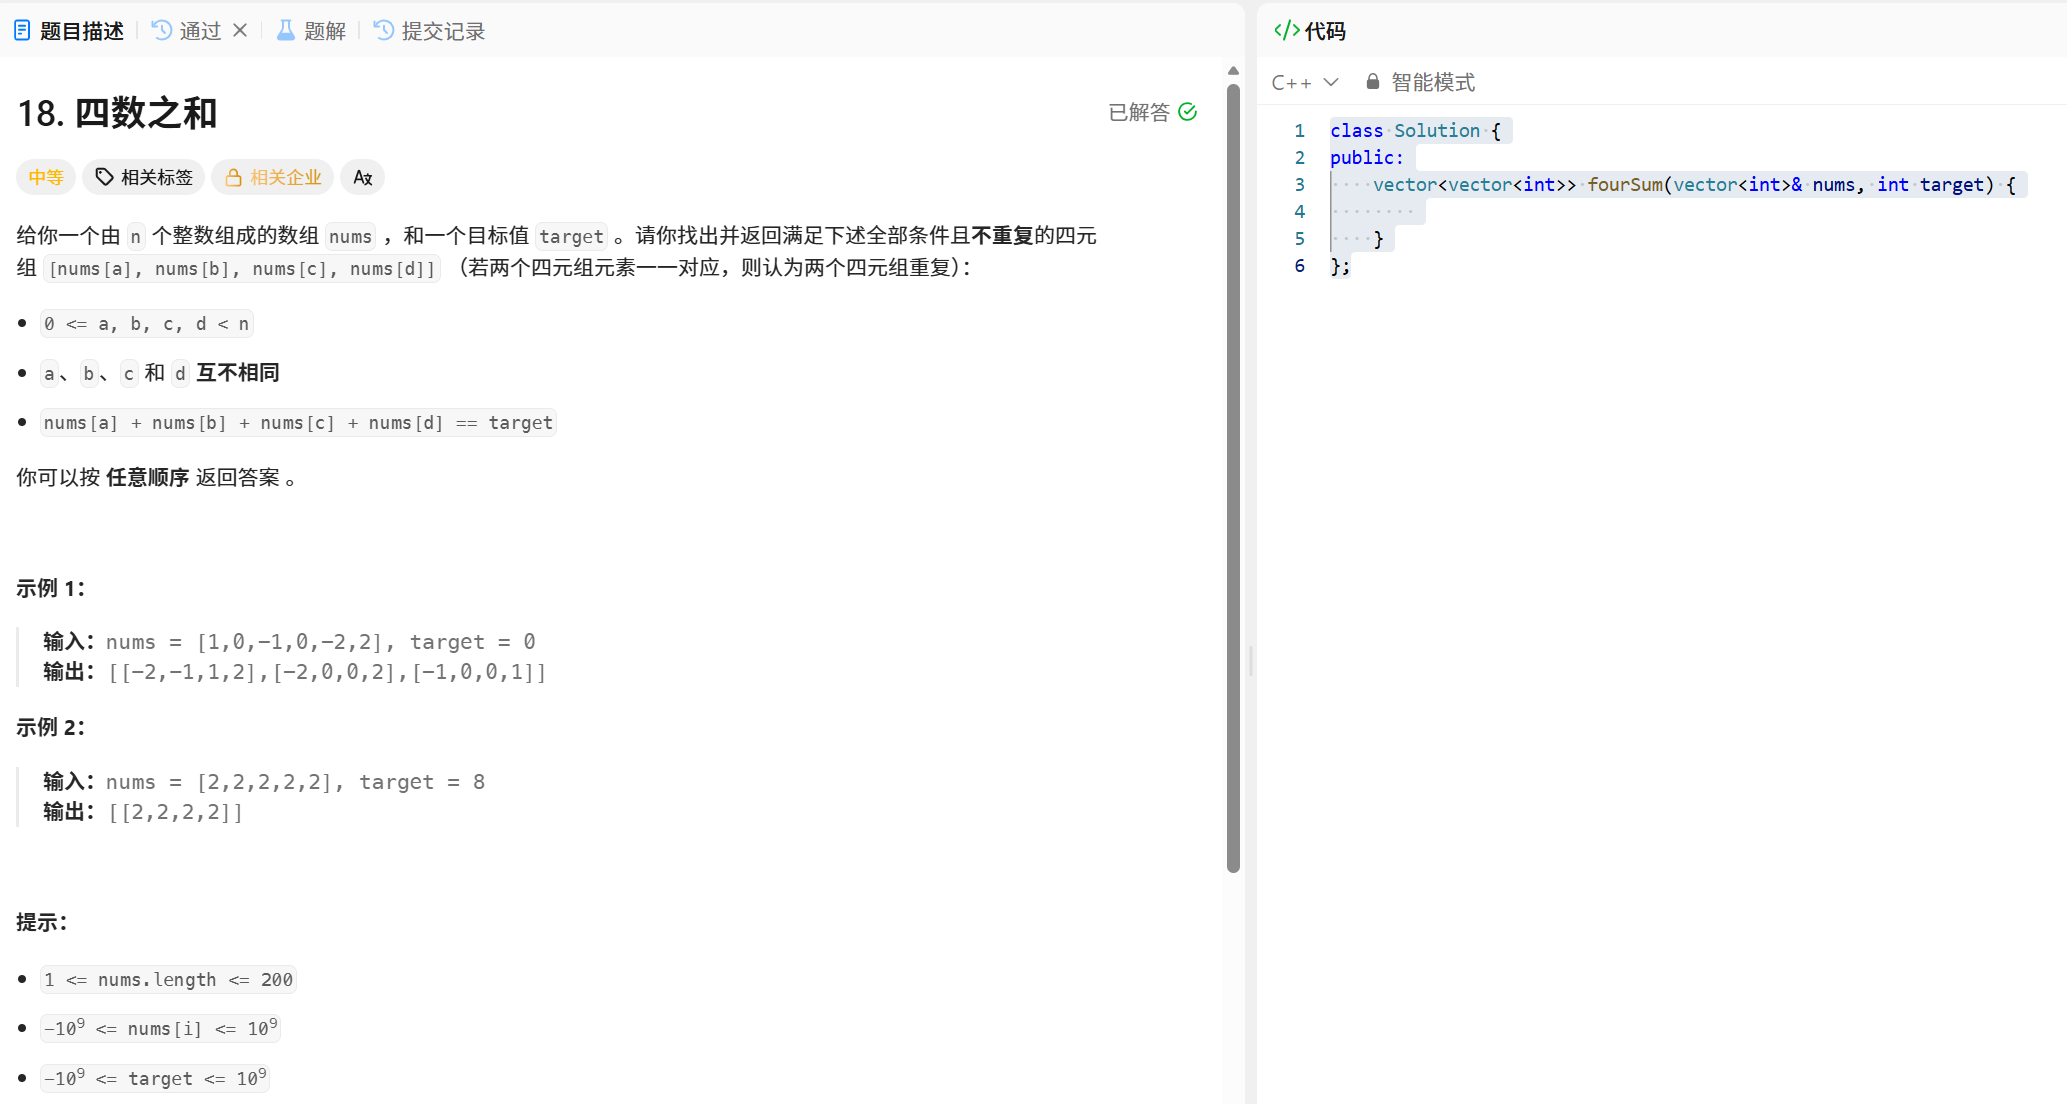
Task: Toggle the translation language icon
Action: click(363, 177)
